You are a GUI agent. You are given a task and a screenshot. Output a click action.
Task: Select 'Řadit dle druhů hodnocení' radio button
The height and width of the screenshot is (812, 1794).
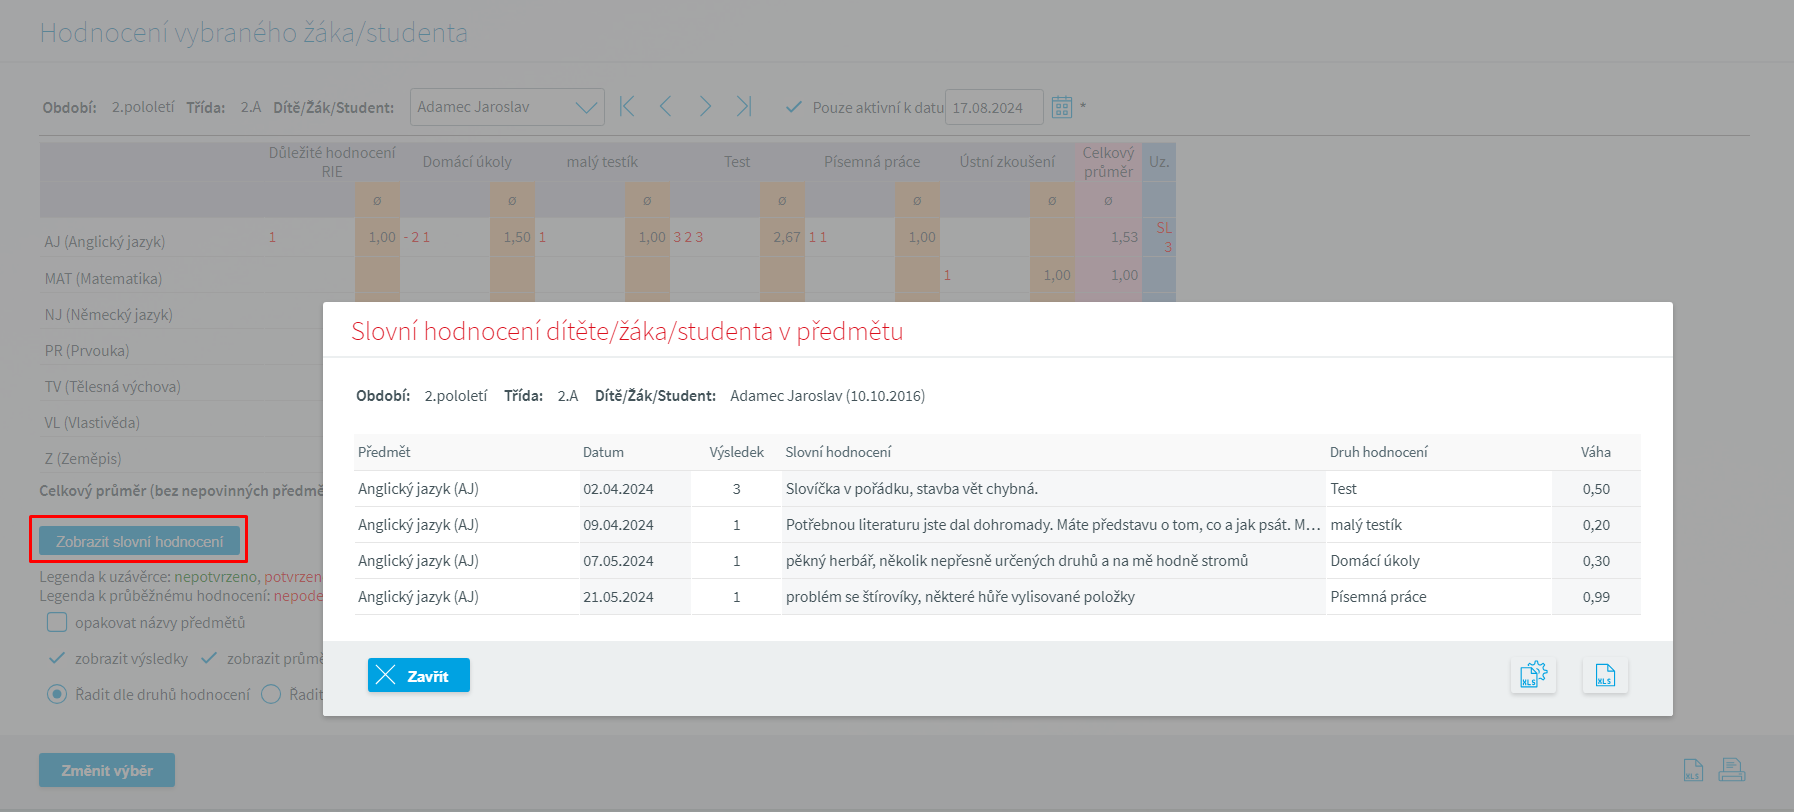click(58, 694)
